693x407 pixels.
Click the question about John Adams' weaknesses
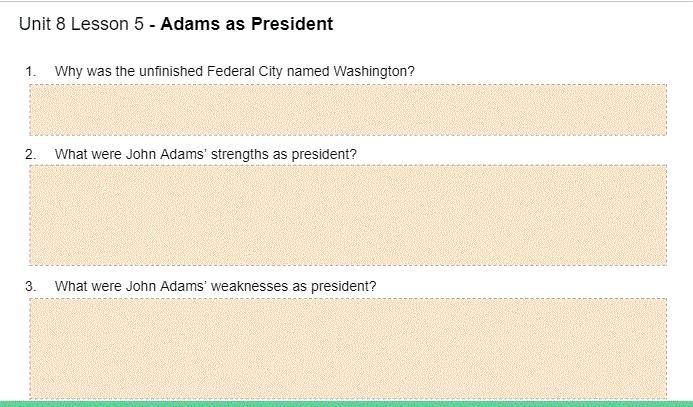click(x=215, y=286)
